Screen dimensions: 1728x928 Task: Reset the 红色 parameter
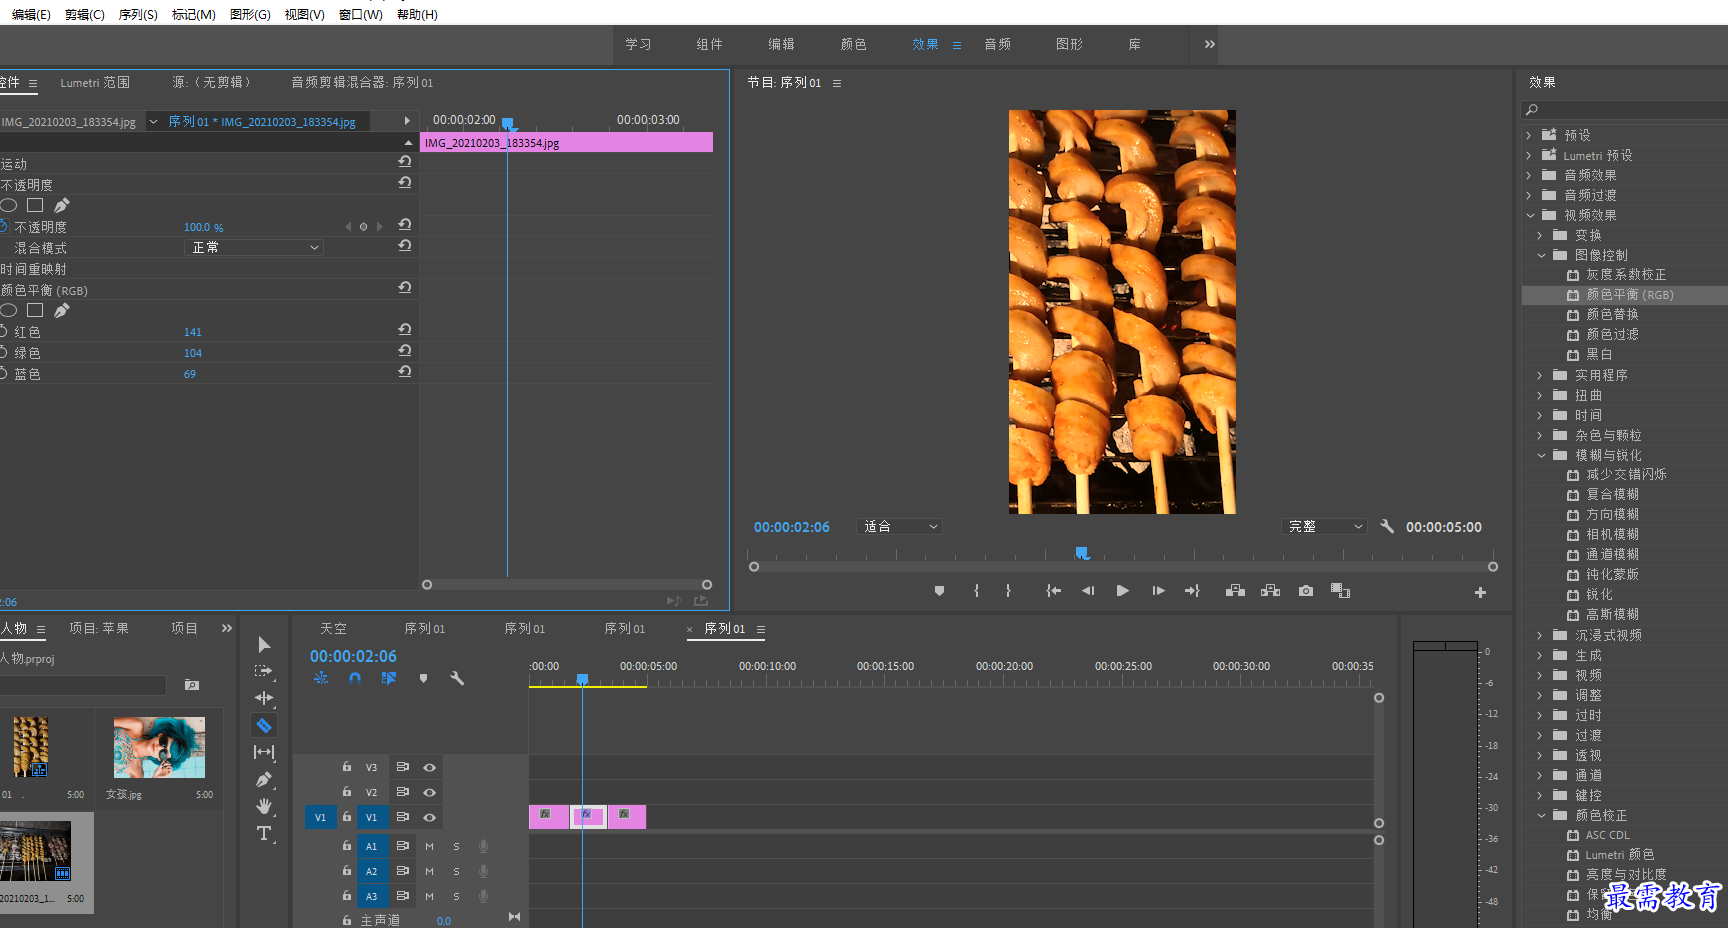coord(405,330)
